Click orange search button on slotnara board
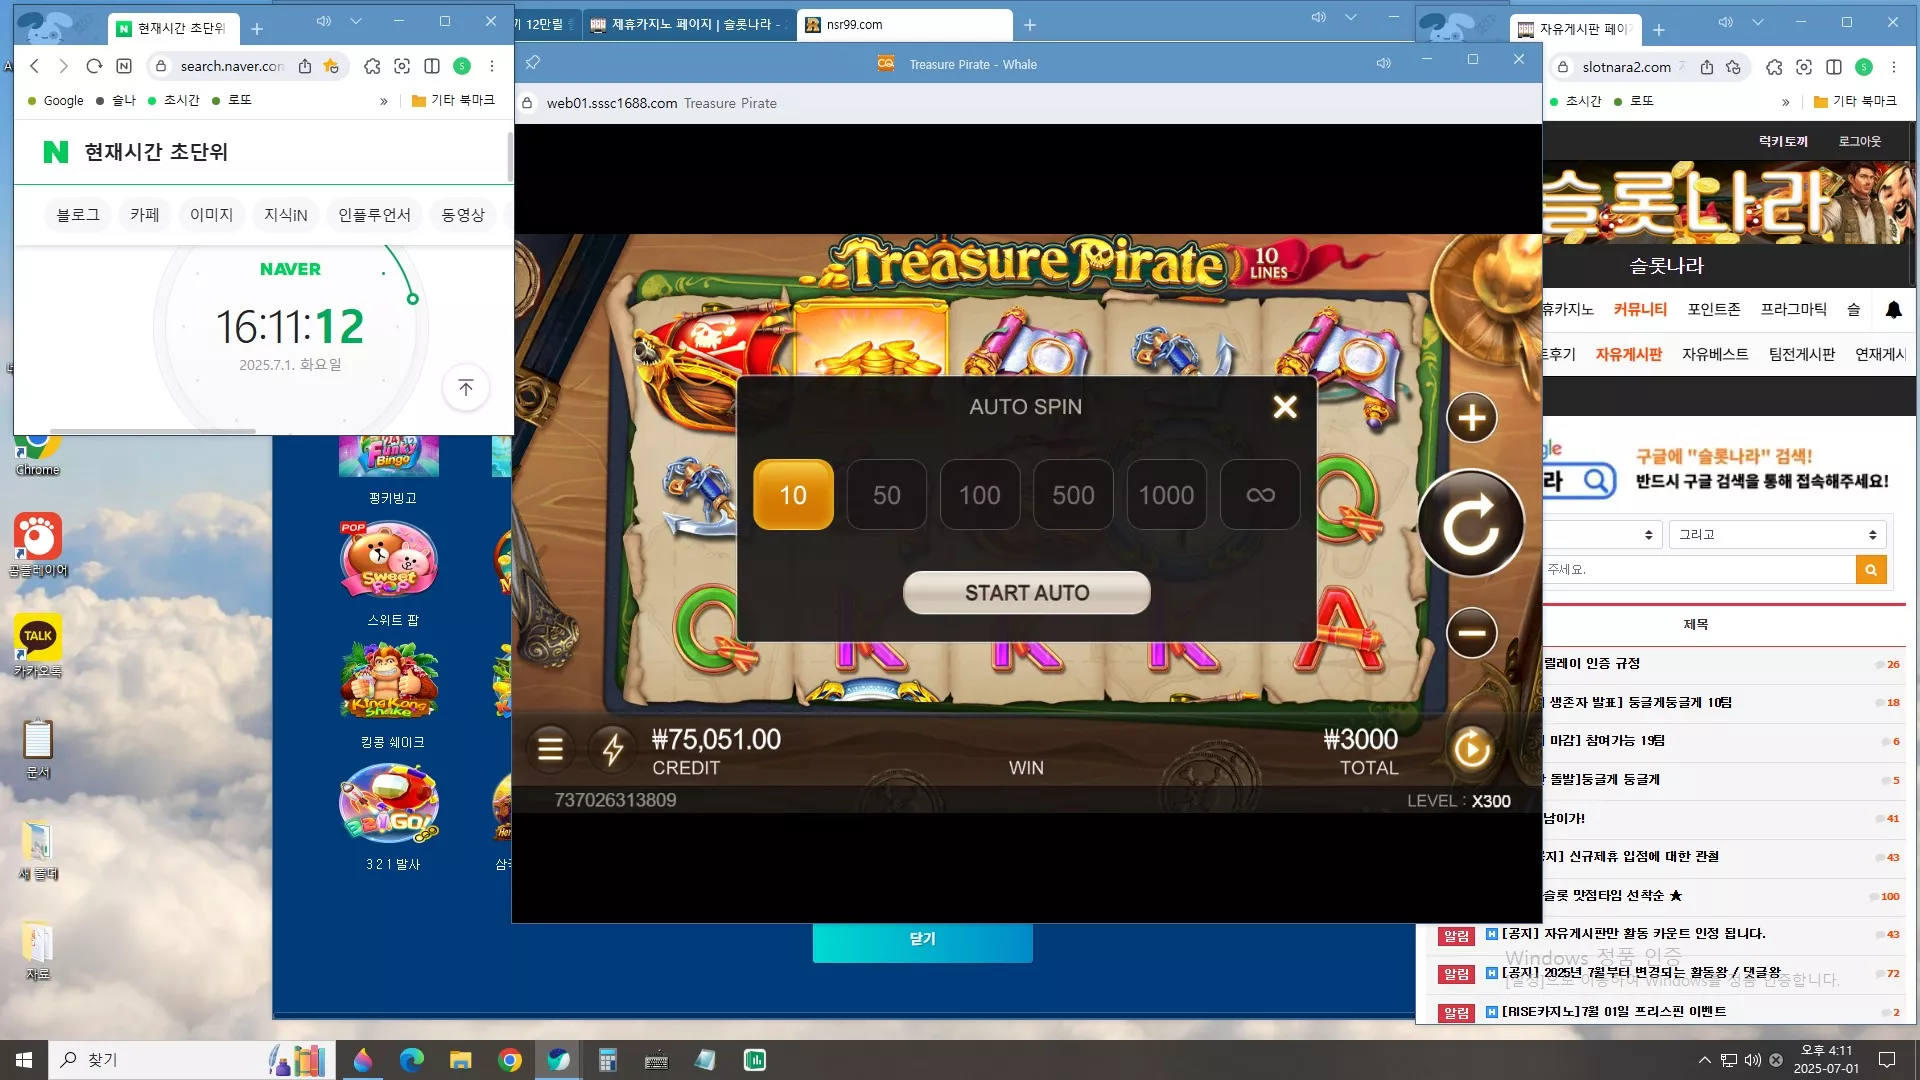Viewport: 1920px width, 1080px height. coord(1871,570)
